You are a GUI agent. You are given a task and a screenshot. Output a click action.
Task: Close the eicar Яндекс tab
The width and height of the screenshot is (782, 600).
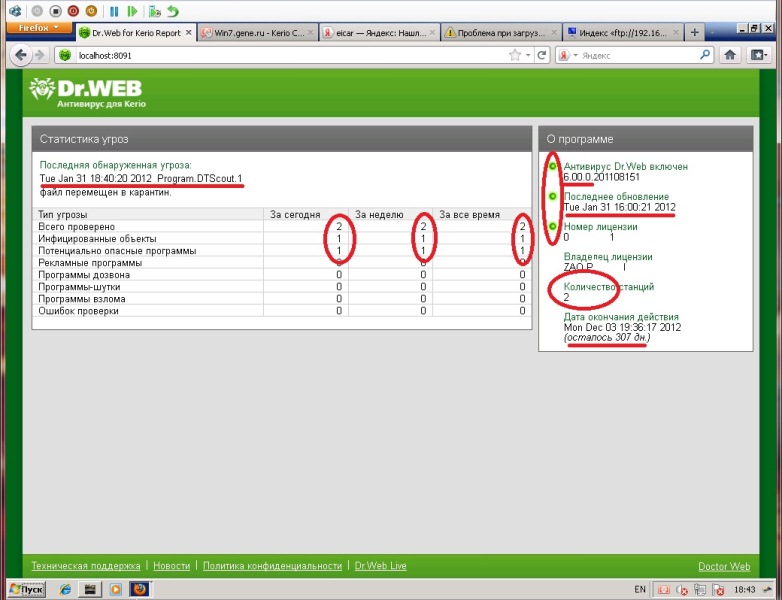tap(432, 32)
